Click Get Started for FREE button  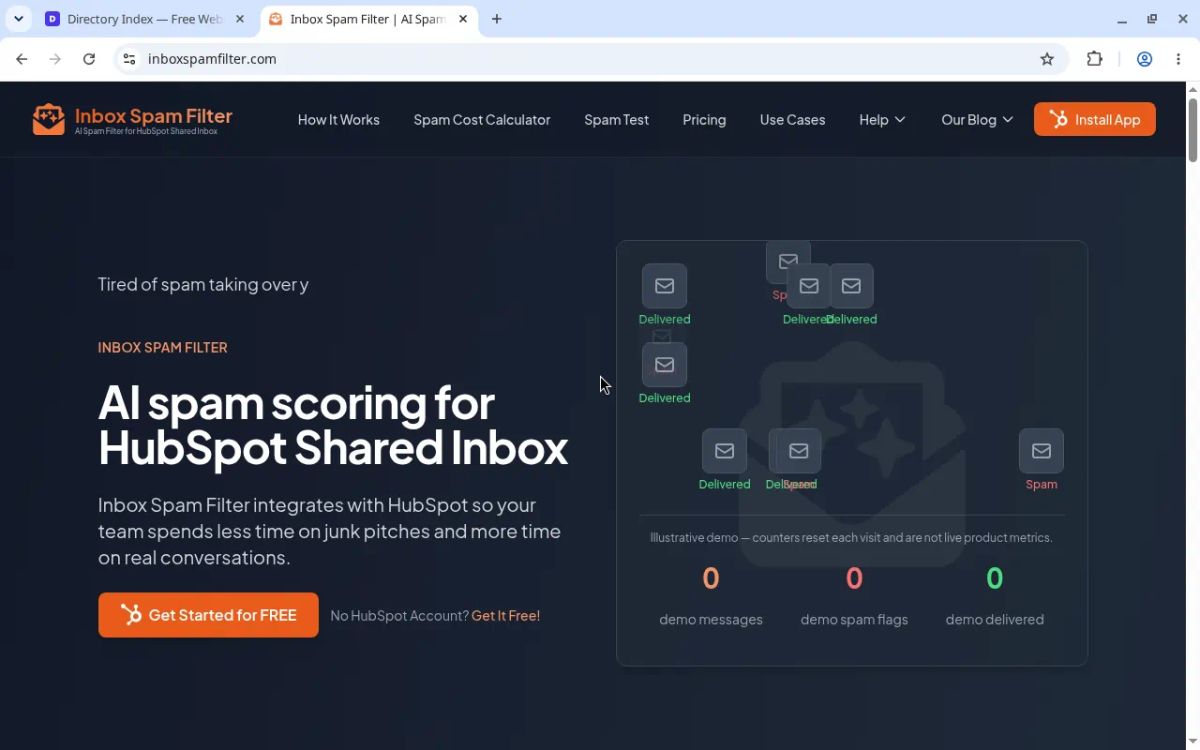coord(208,615)
